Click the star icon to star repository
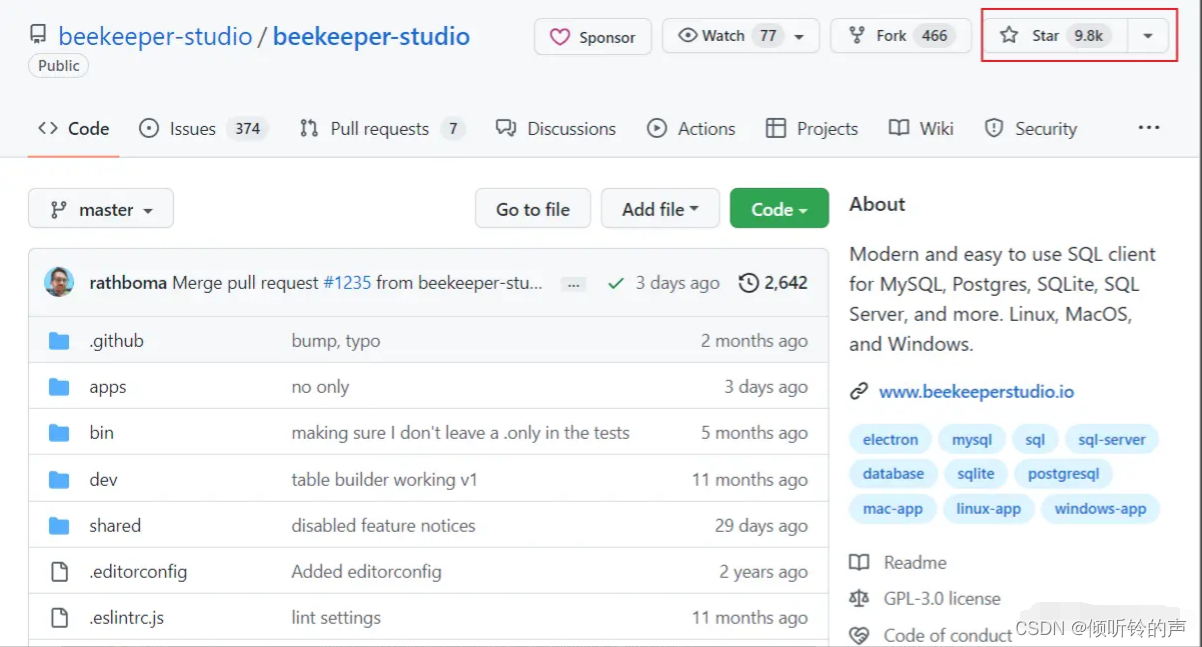This screenshot has width=1202, height=647. 1009,35
